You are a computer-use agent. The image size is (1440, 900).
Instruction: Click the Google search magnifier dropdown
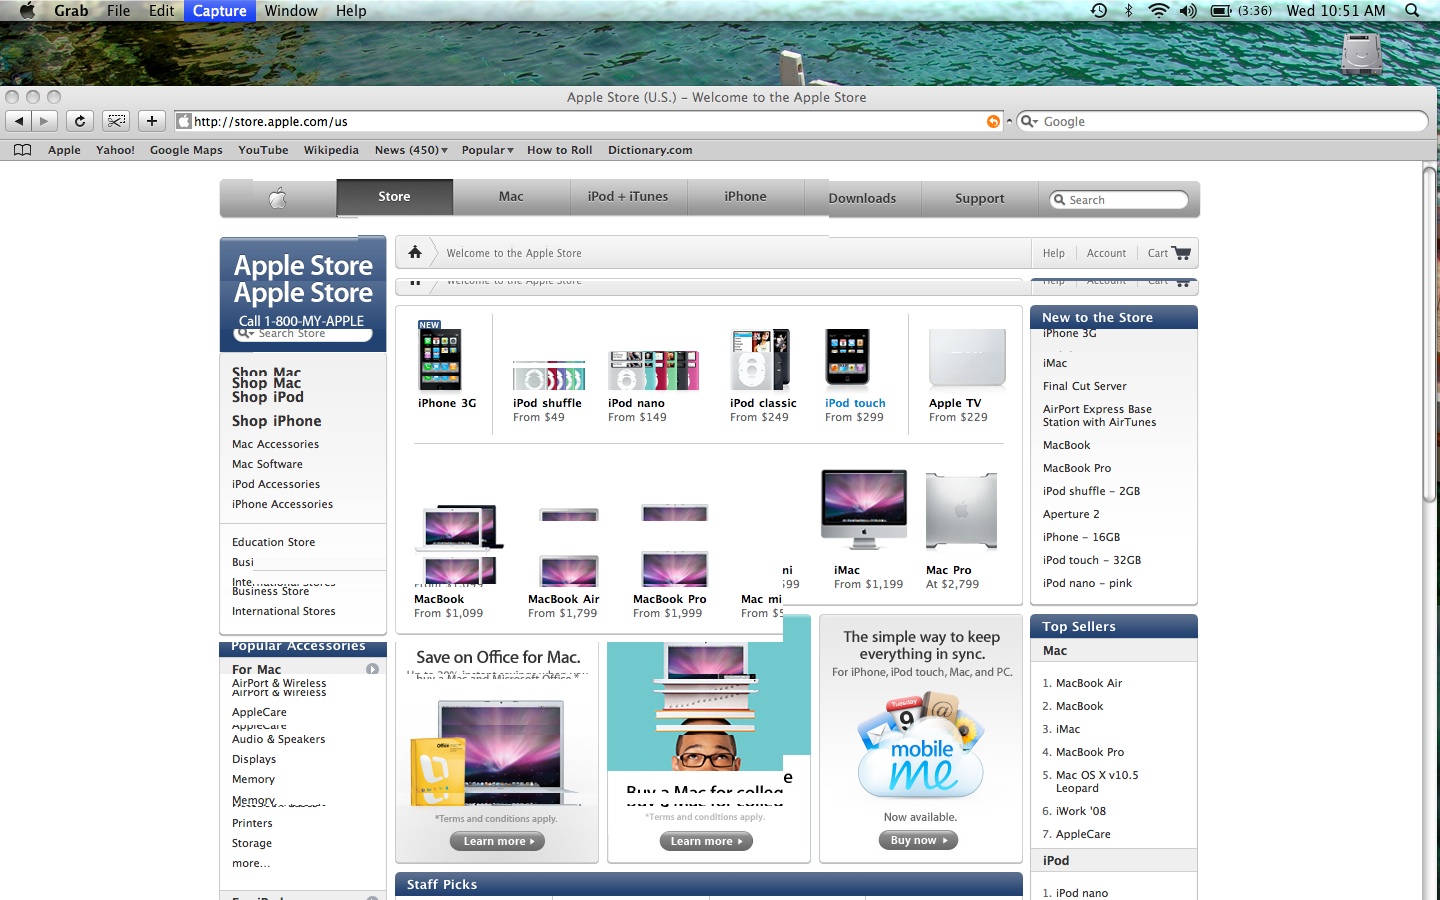[x=1029, y=121]
